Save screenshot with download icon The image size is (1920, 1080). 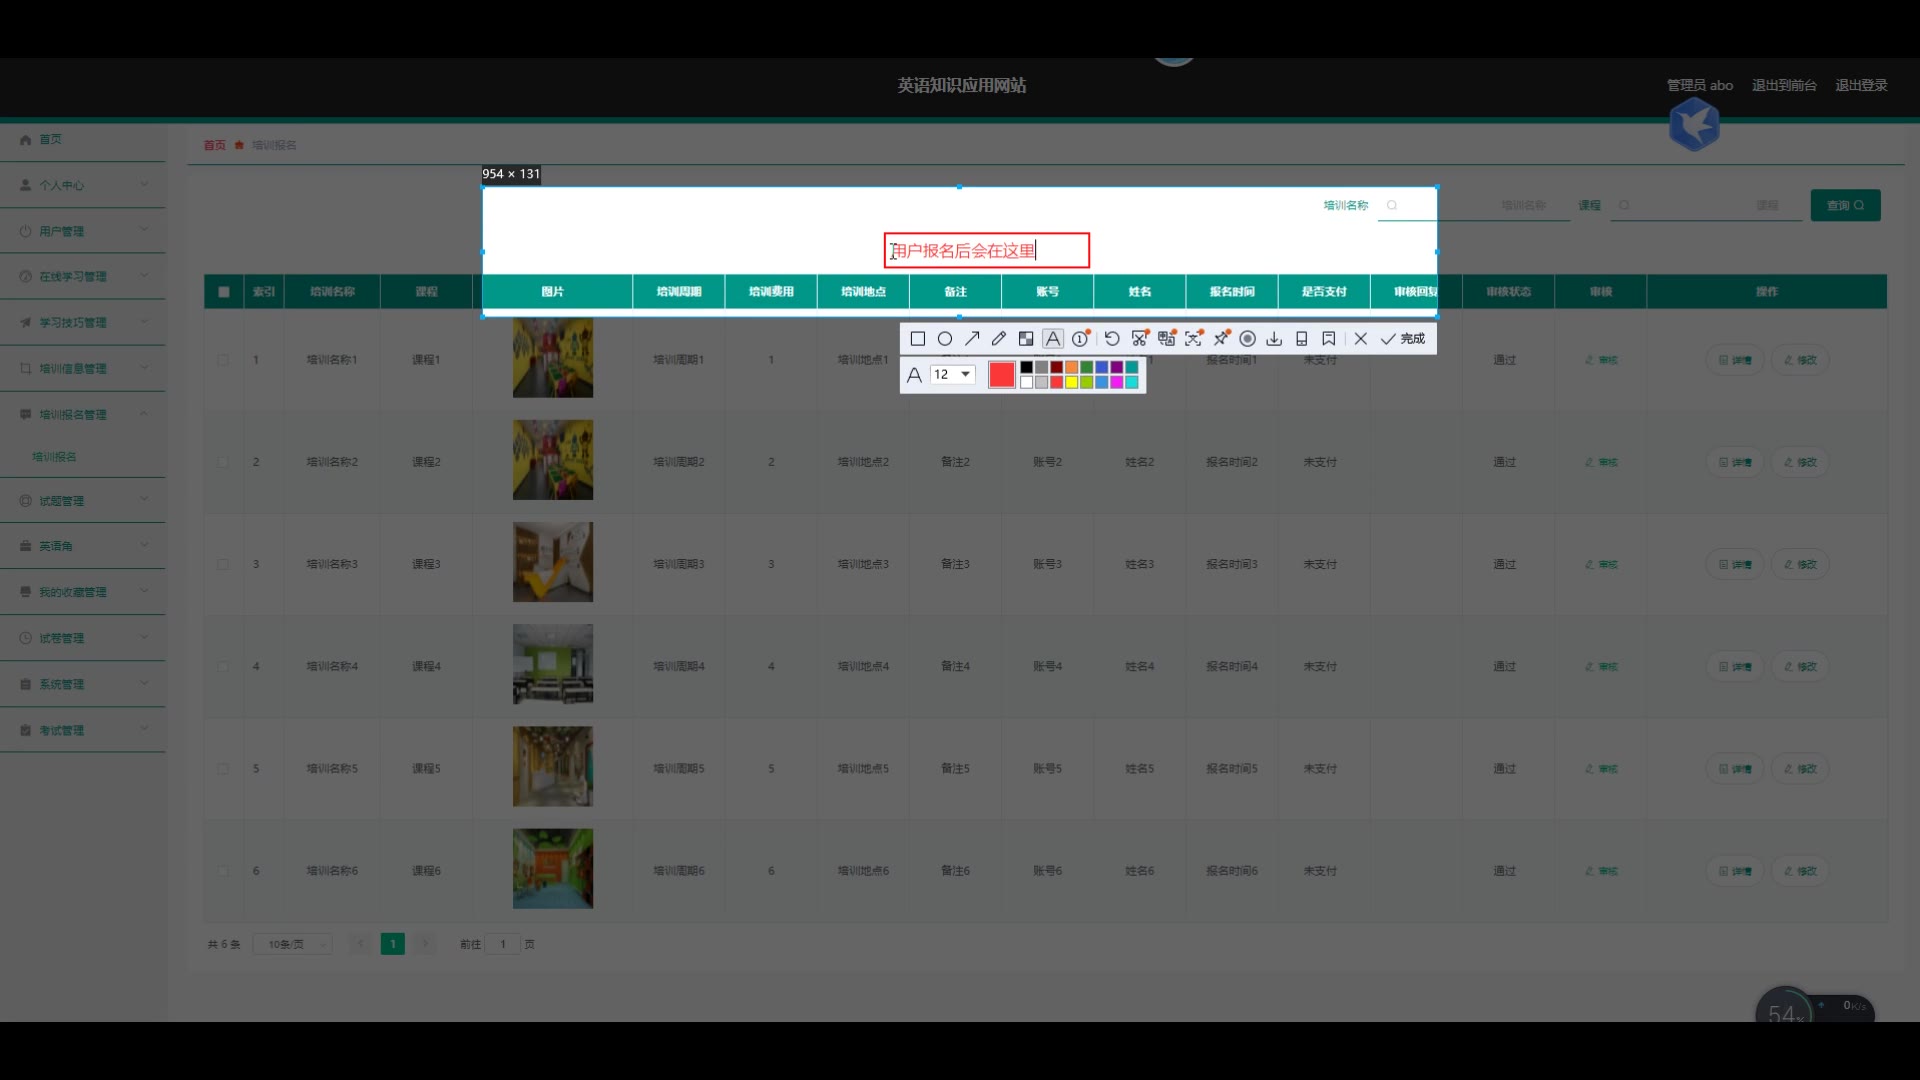1274,339
